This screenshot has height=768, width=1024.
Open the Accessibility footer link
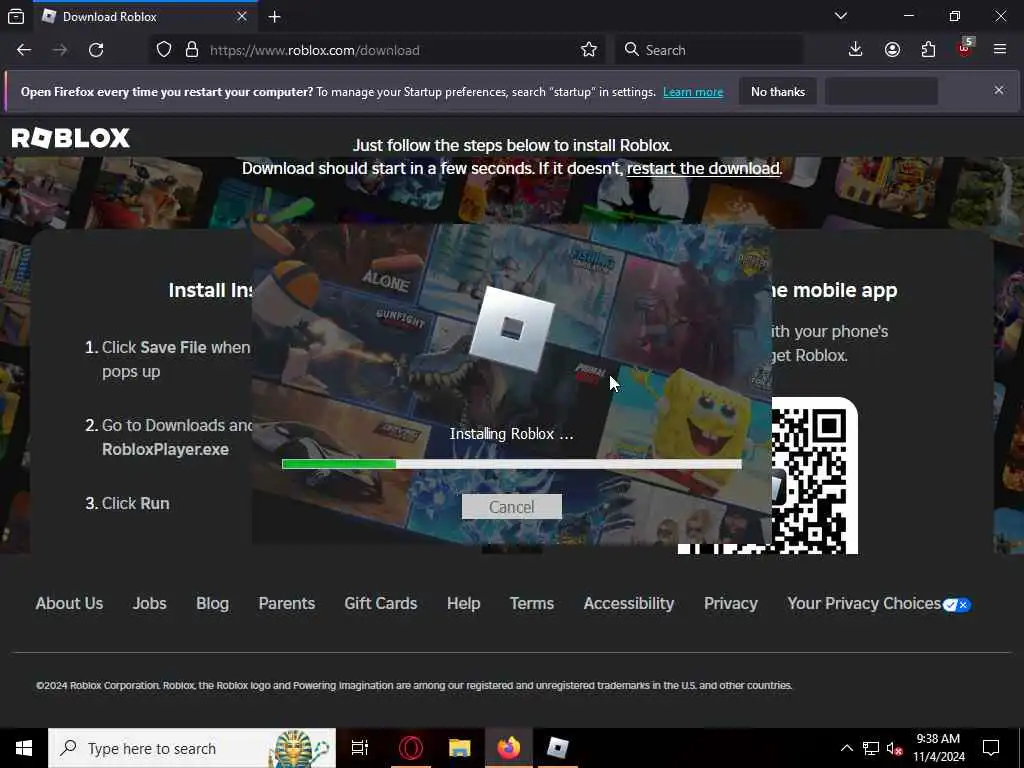coord(629,603)
